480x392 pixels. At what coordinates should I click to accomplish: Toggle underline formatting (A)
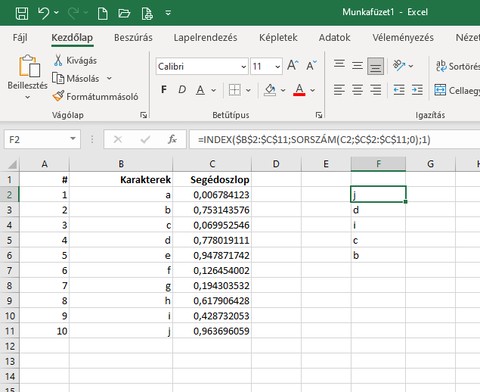click(200, 90)
